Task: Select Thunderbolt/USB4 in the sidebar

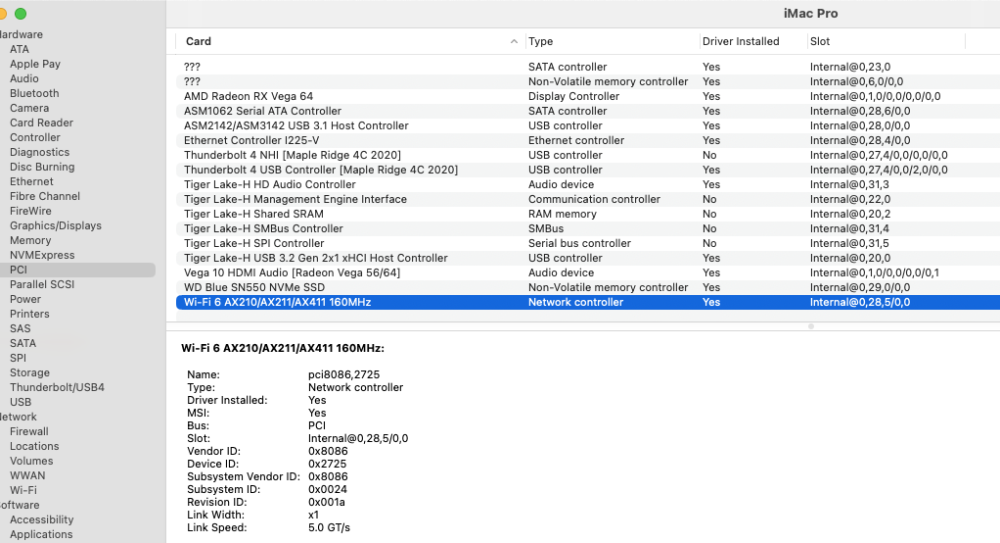Action: (x=57, y=387)
